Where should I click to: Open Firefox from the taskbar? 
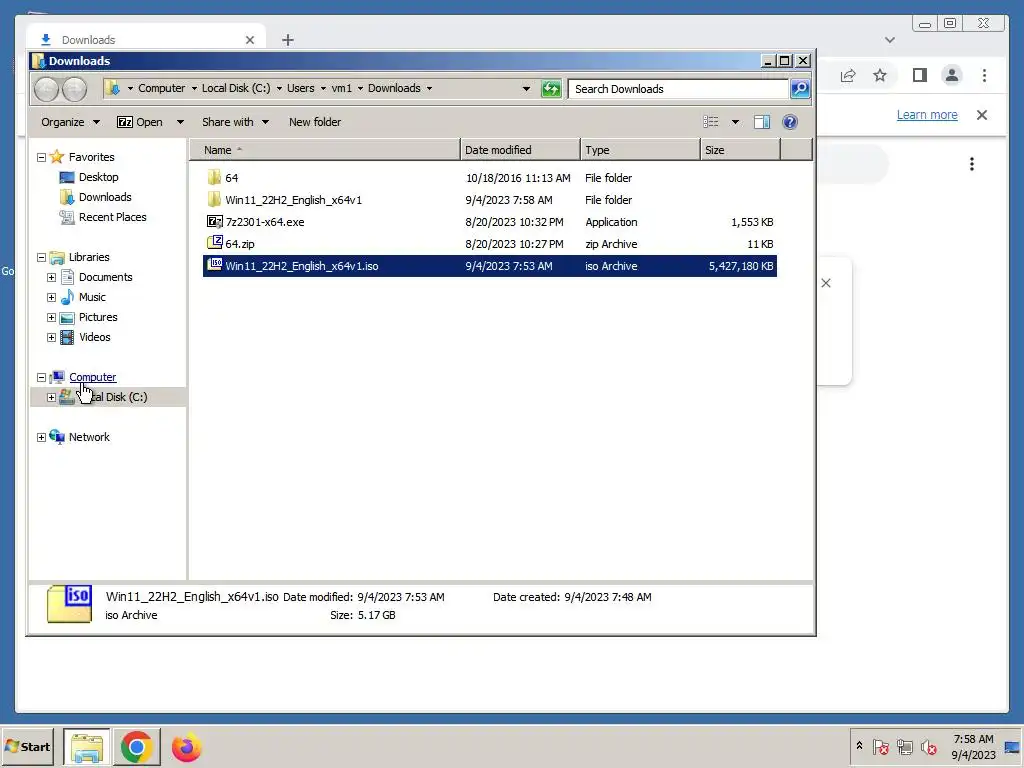pyautogui.click(x=187, y=747)
